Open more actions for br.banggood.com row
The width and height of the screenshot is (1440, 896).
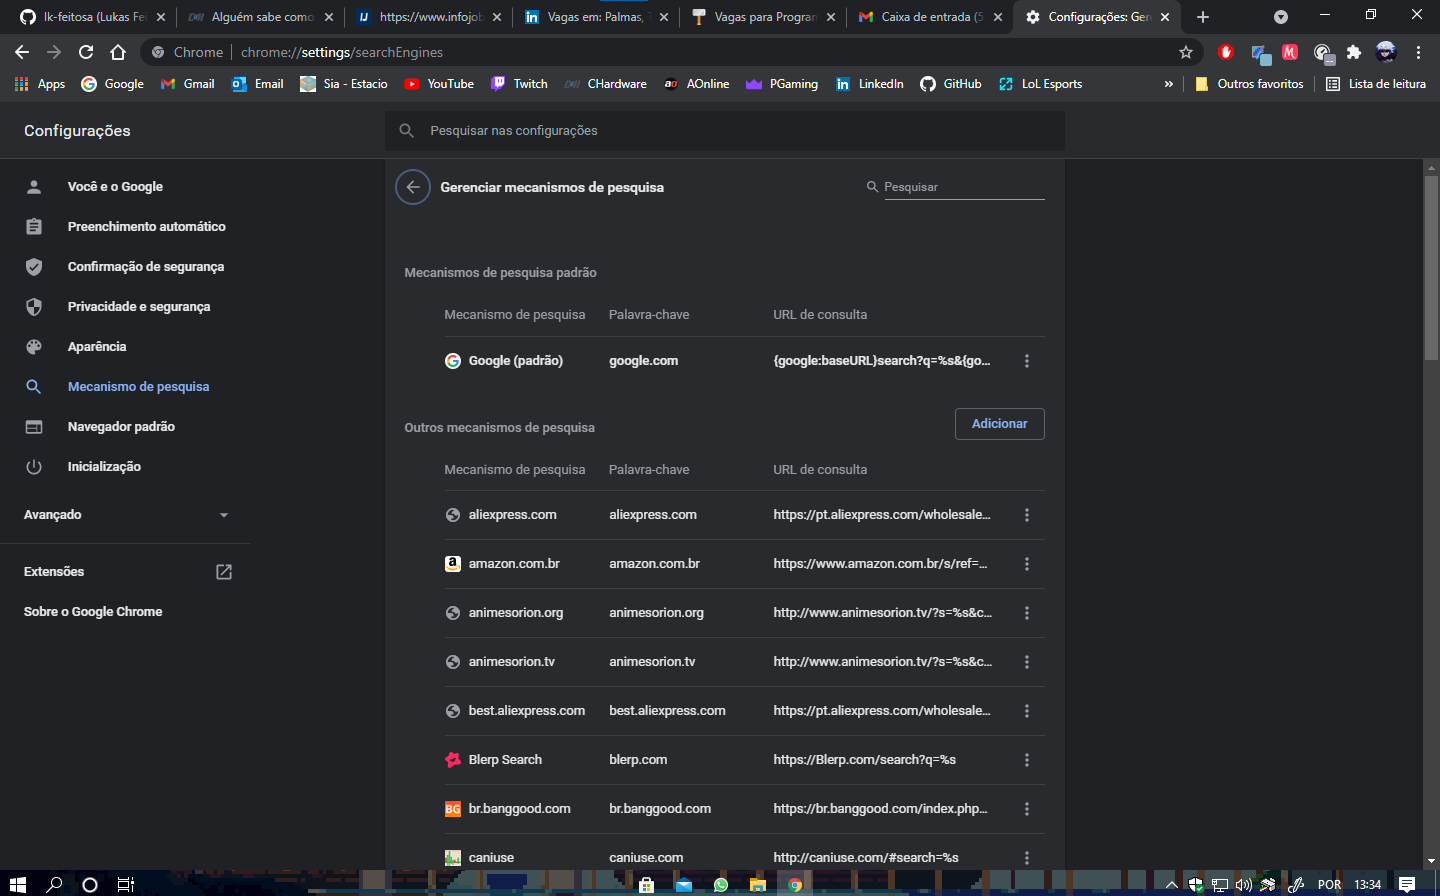[1027, 809]
